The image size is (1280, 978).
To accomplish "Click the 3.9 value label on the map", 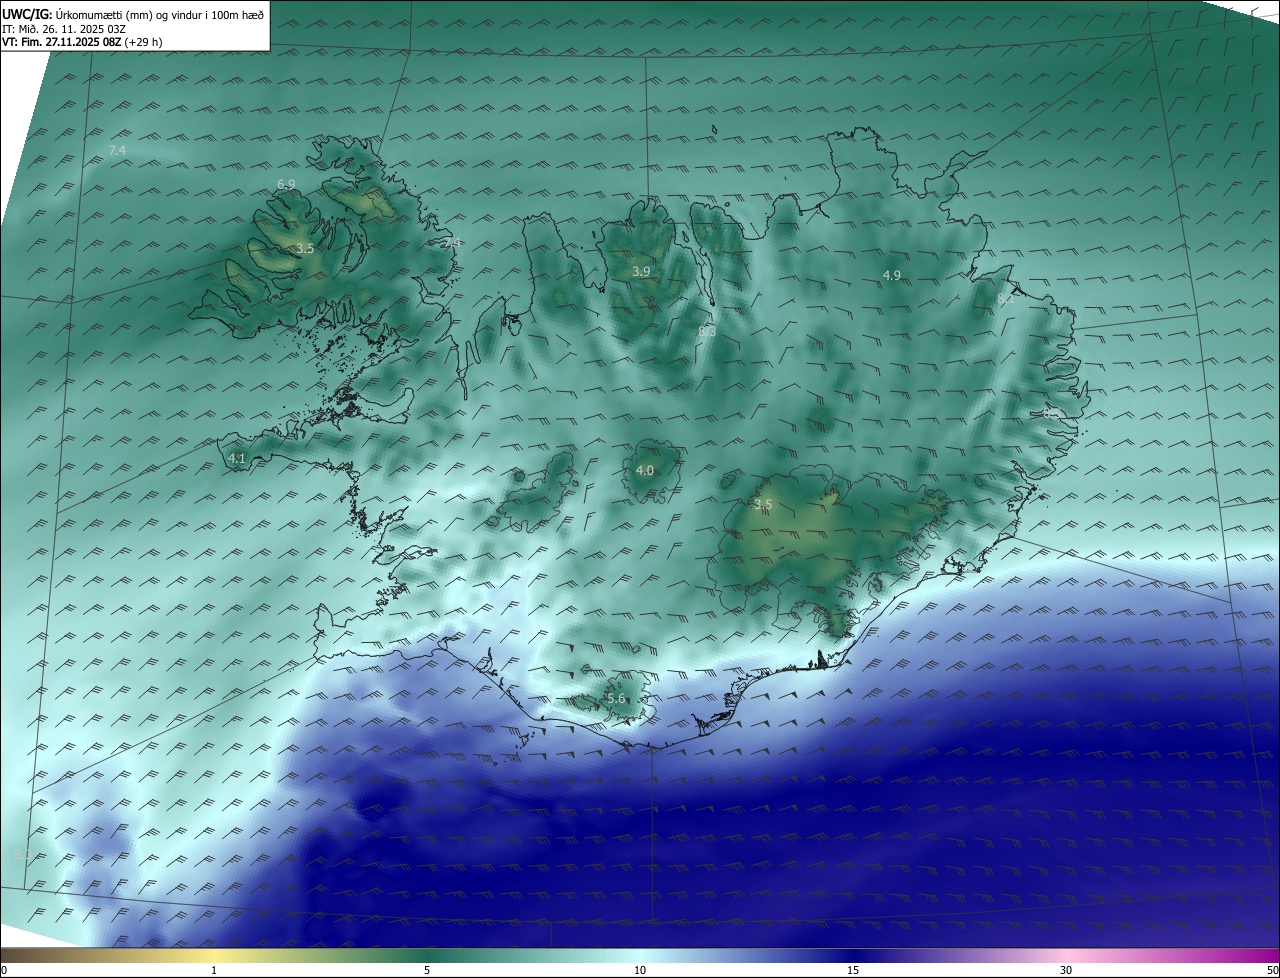I will pyautogui.click(x=641, y=271).
